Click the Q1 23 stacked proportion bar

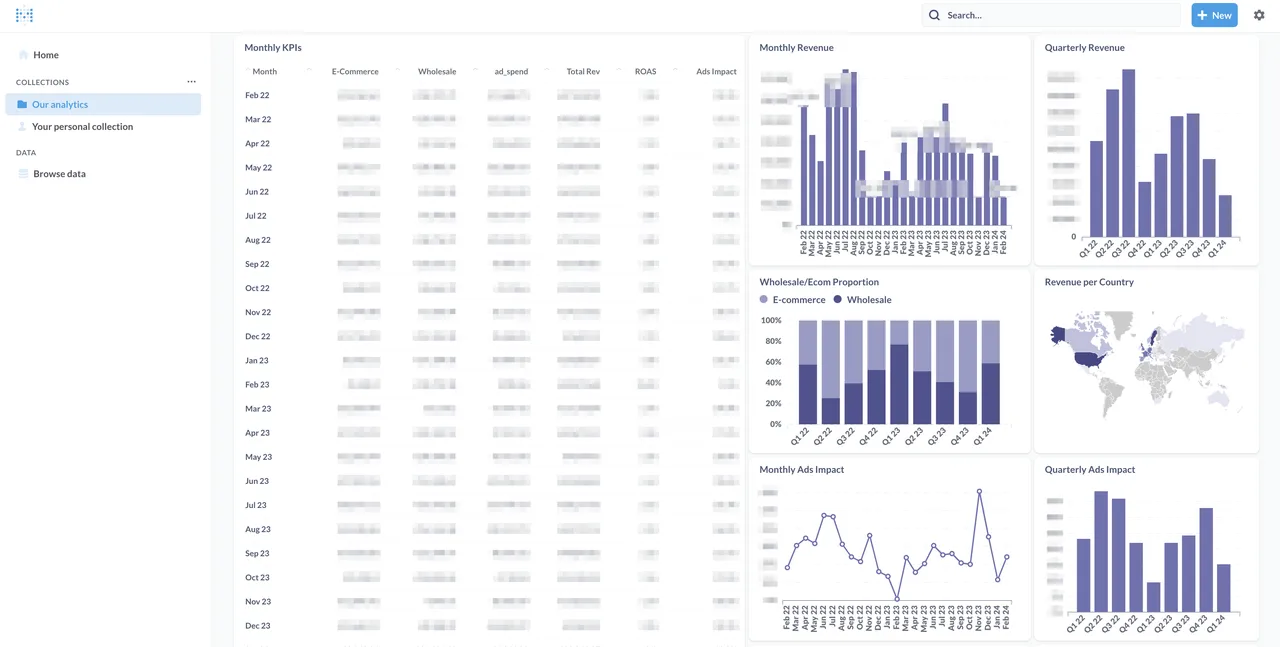point(899,372)
